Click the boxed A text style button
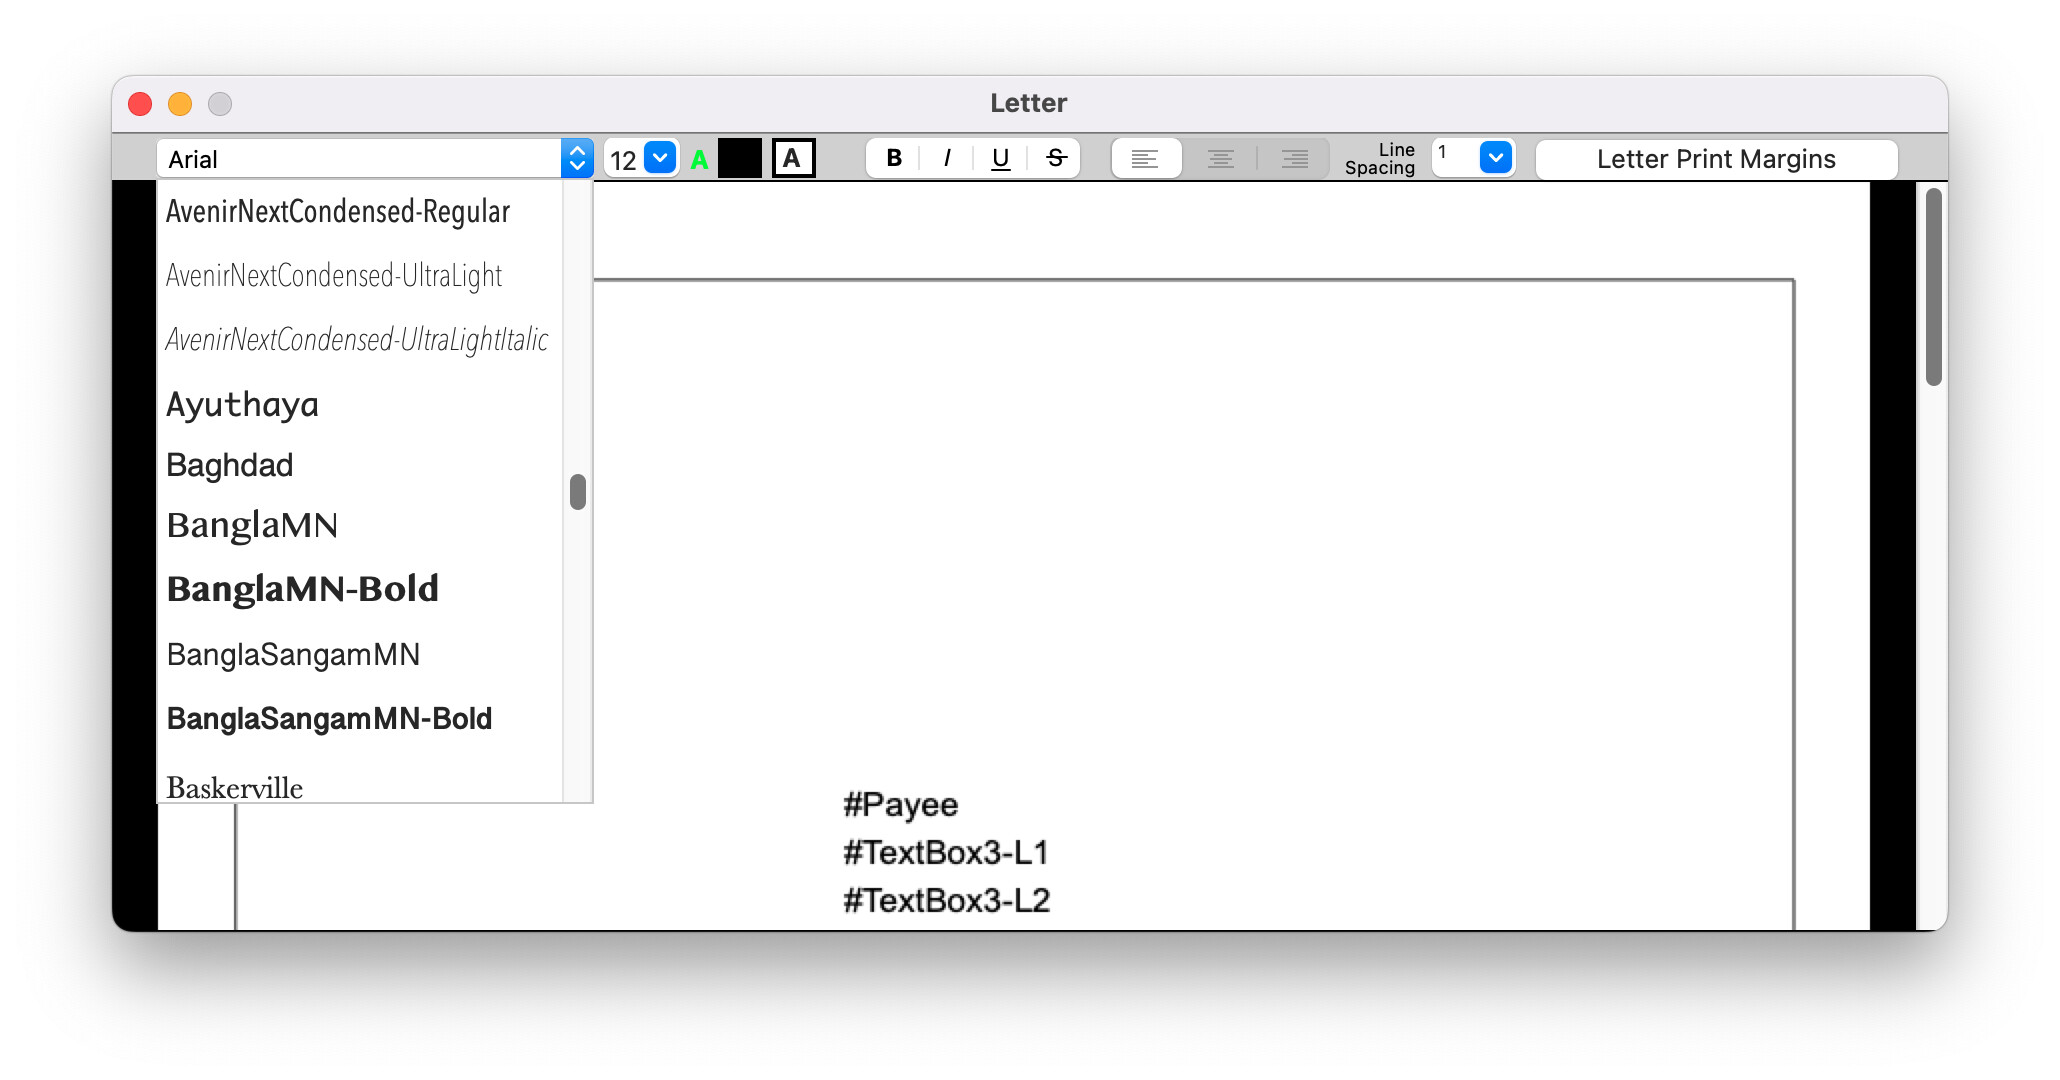 (795, 157)
